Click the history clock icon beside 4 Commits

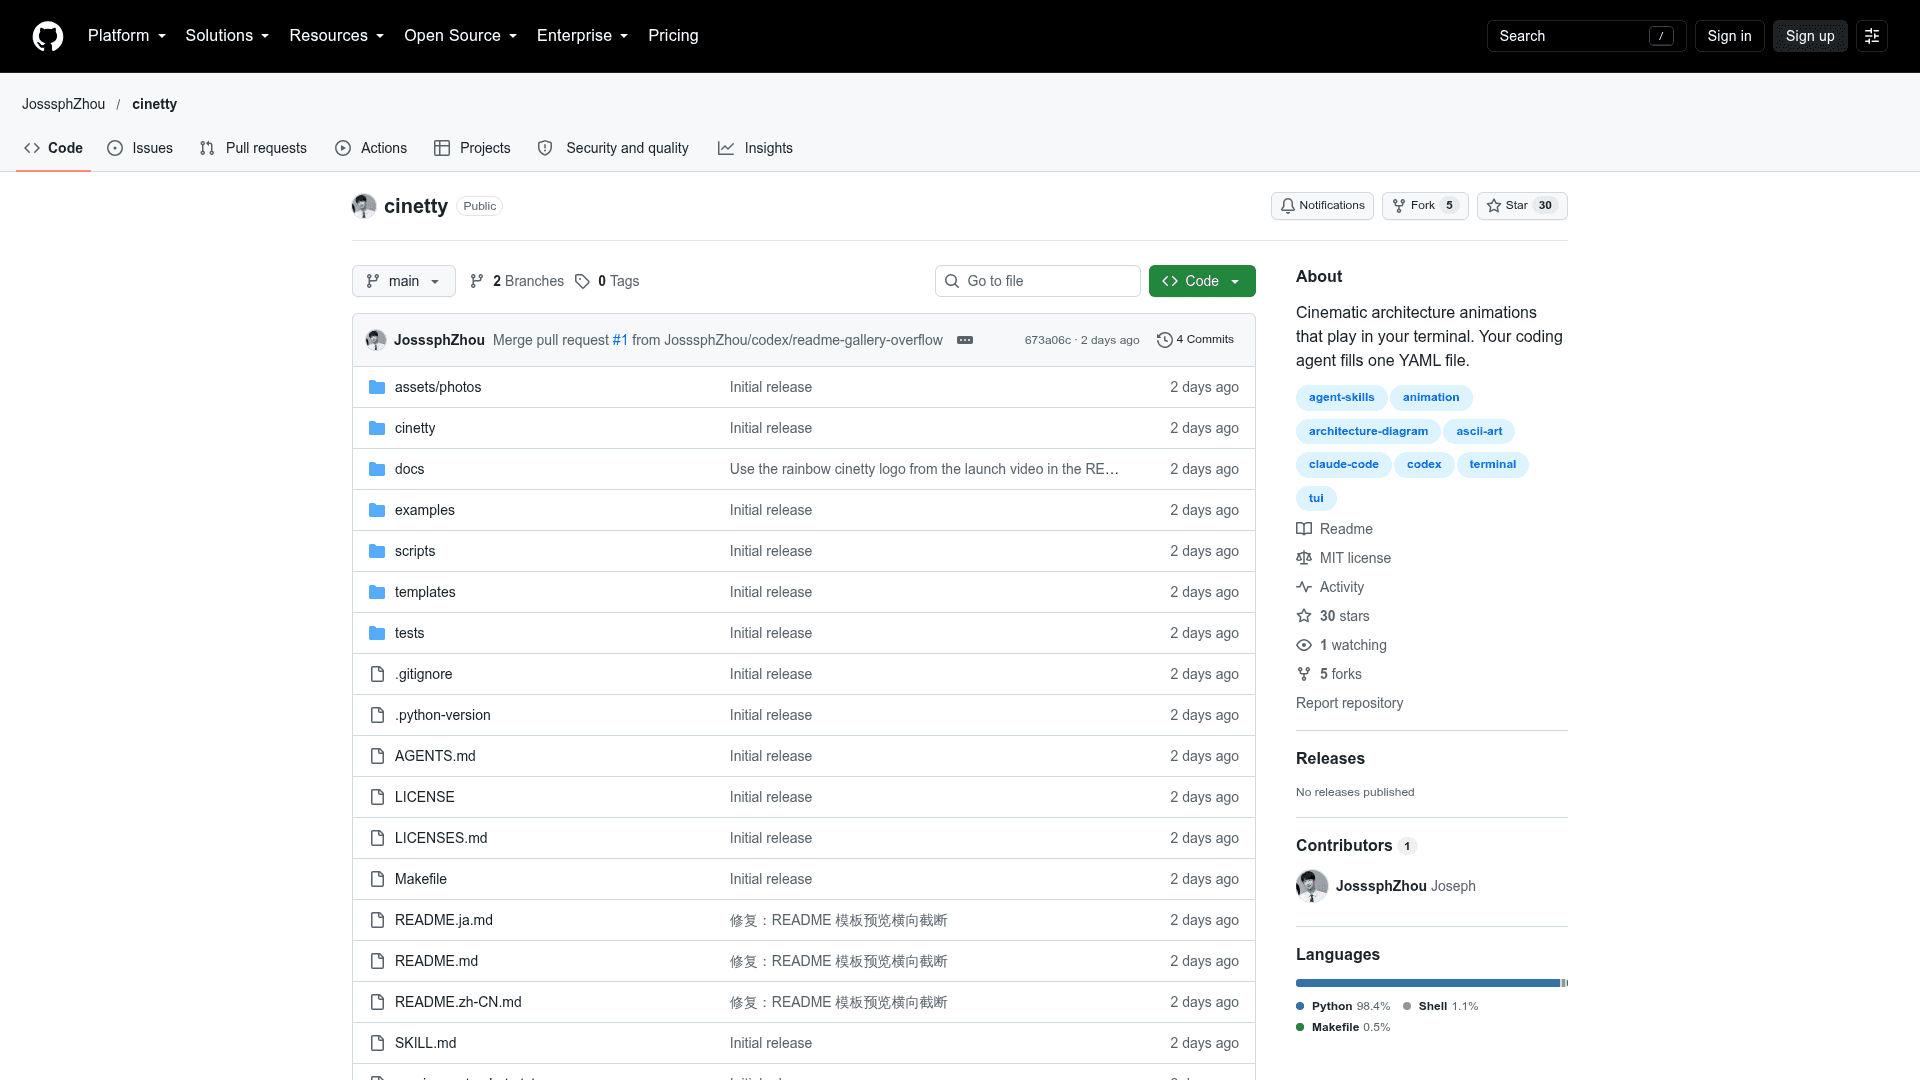point(1164,340)
